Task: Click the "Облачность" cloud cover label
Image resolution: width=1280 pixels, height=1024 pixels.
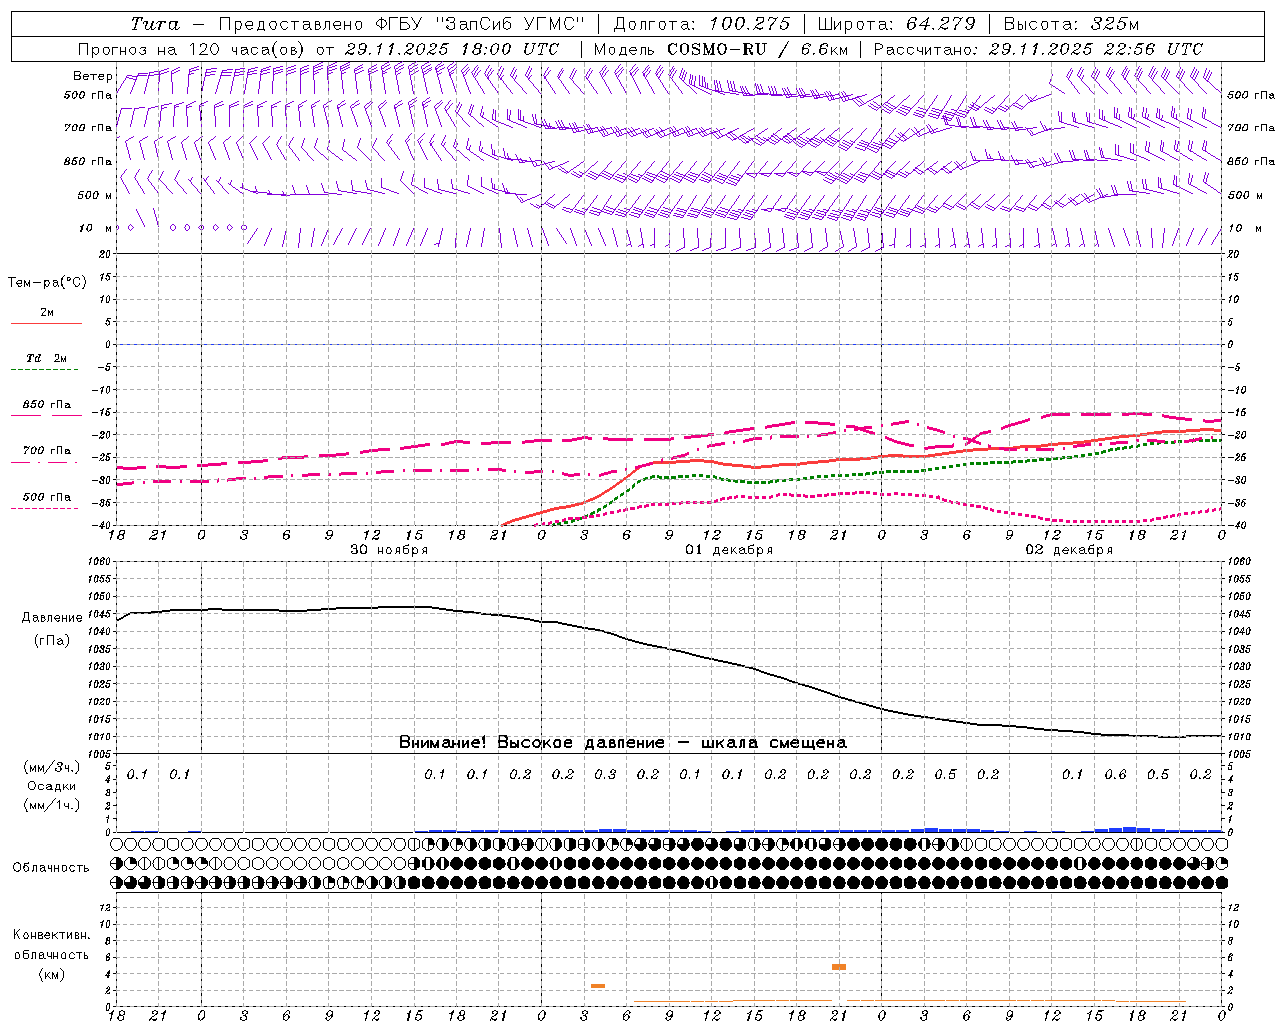Action: click(51, 868)
